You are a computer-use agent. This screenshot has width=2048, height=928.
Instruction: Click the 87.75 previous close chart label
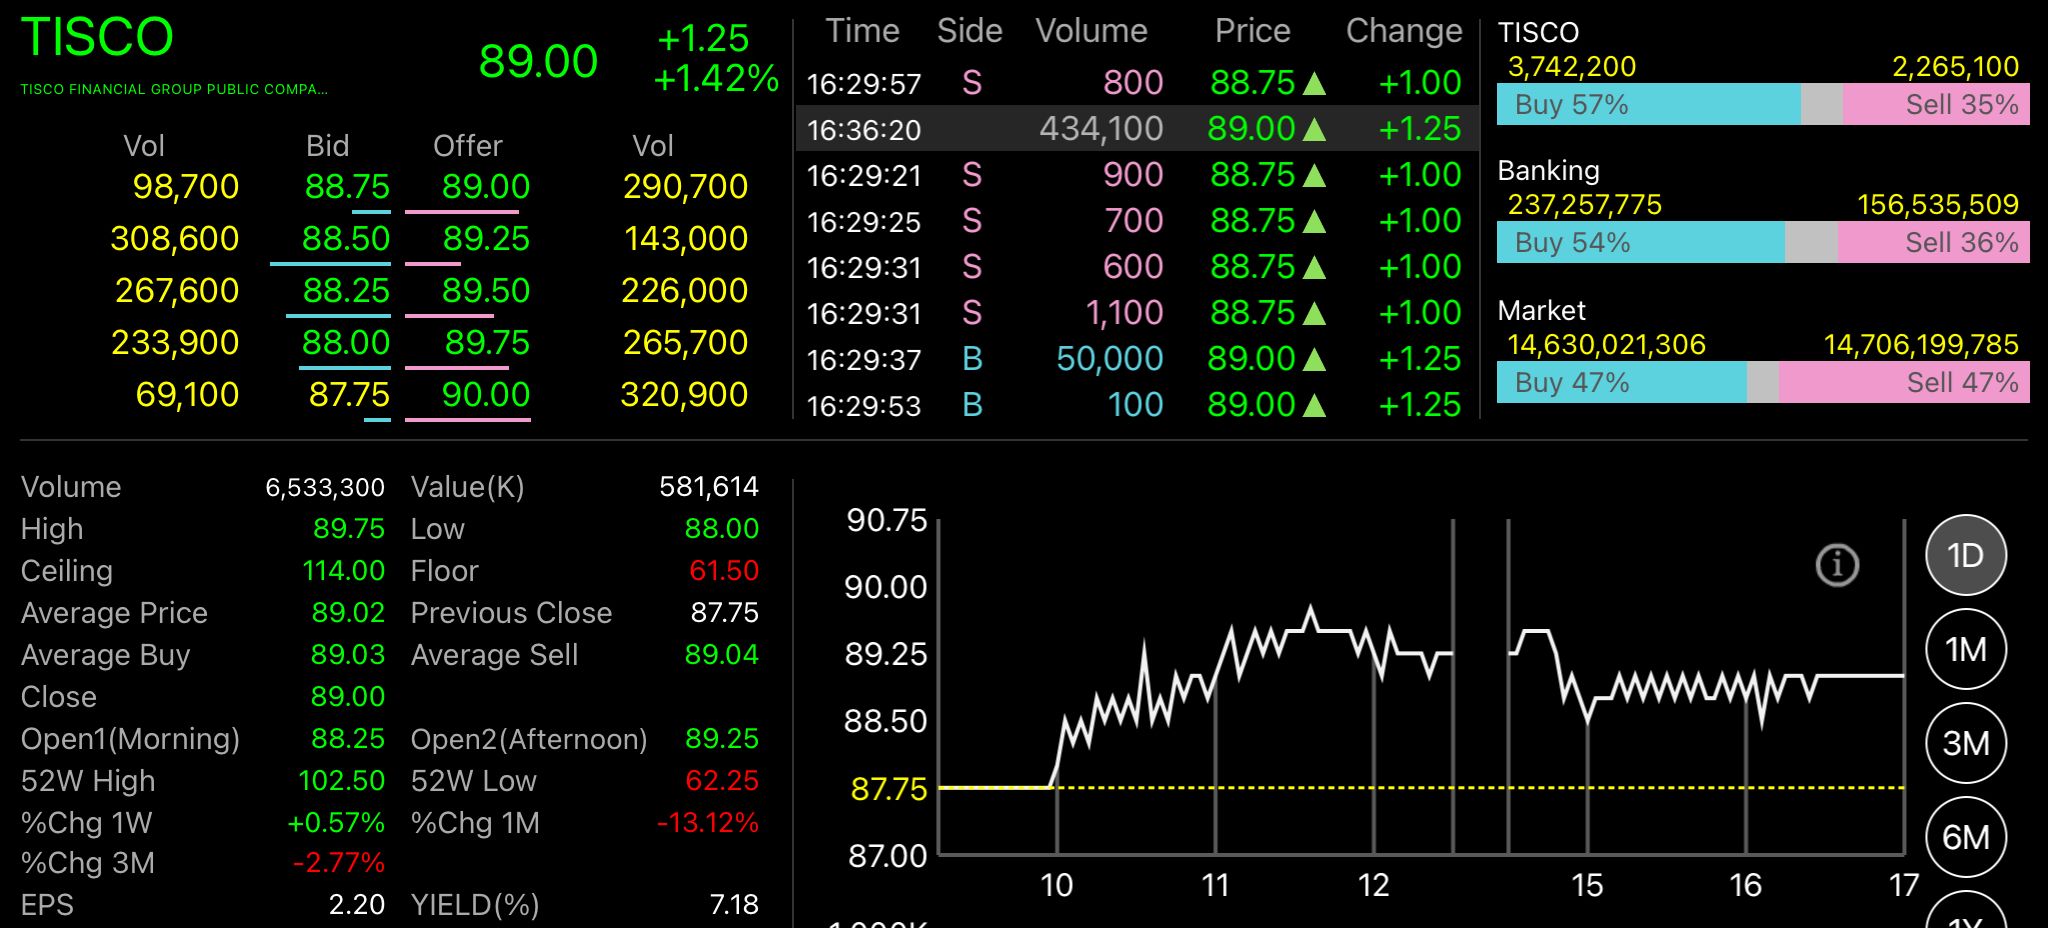[x=889, y=789]
